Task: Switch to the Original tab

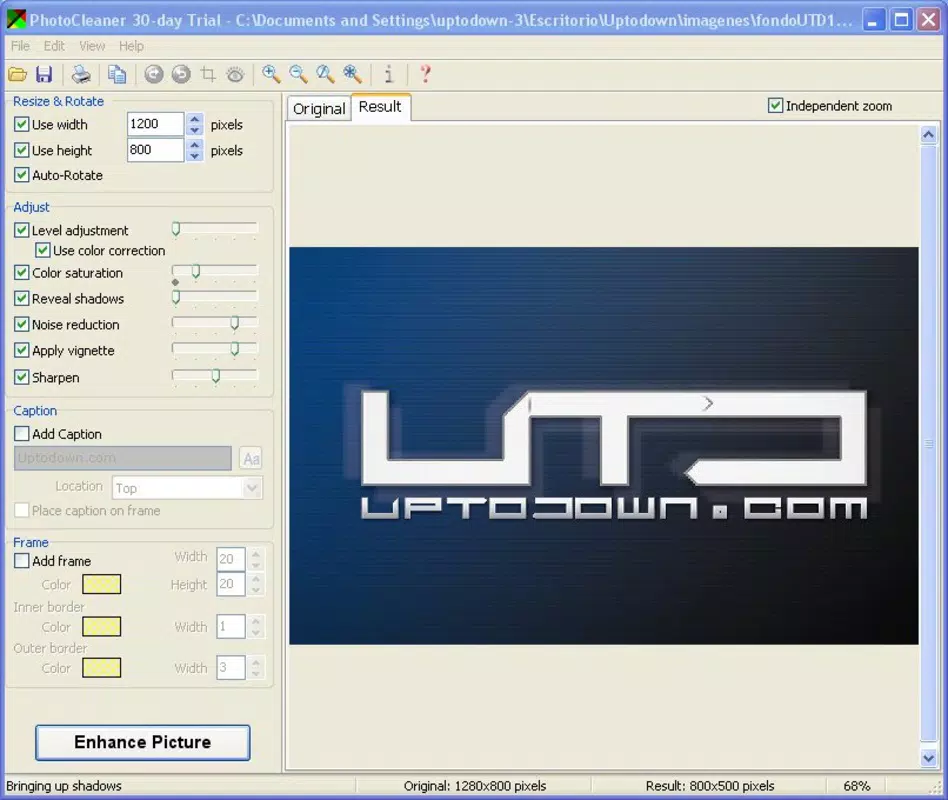Action: [319, 109]
